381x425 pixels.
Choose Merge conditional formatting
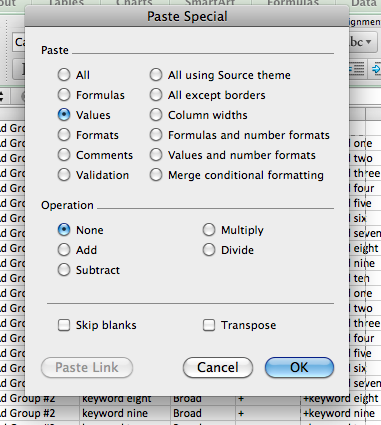(156, 175)
